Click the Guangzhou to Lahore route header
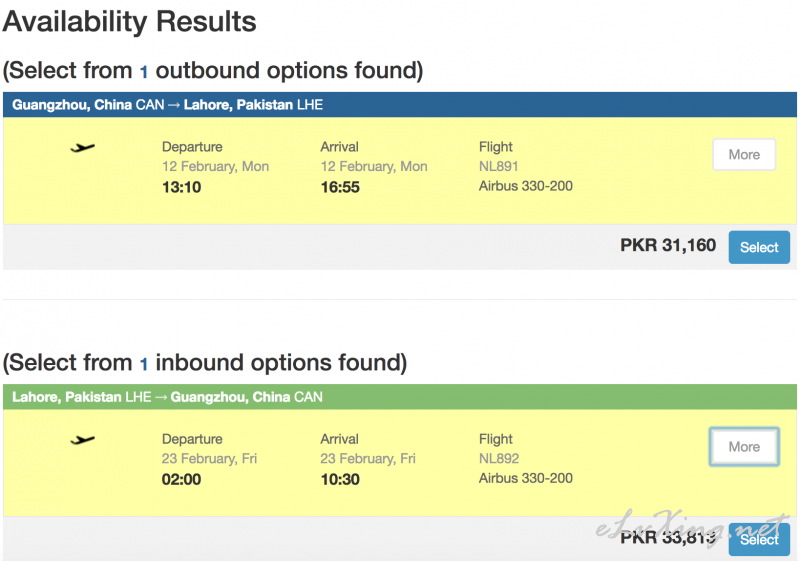Viewport: 800px width, 561px height. point(168,105)
